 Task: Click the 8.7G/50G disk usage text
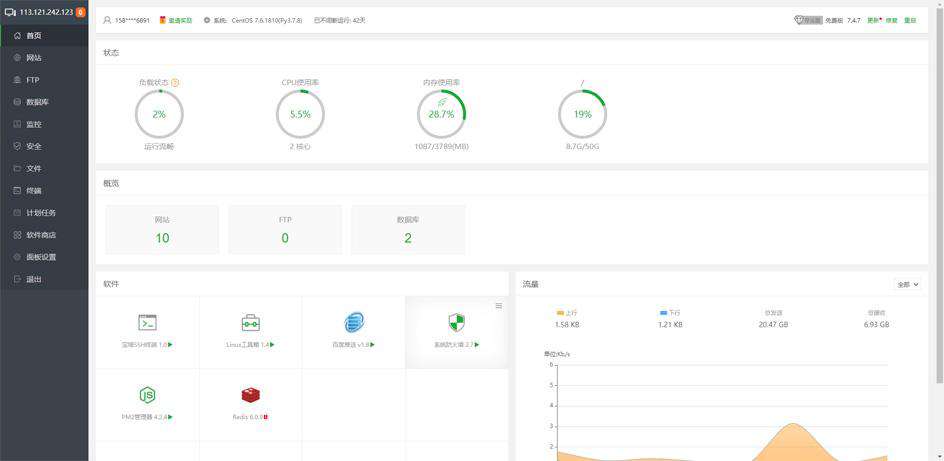coord(582,146)
